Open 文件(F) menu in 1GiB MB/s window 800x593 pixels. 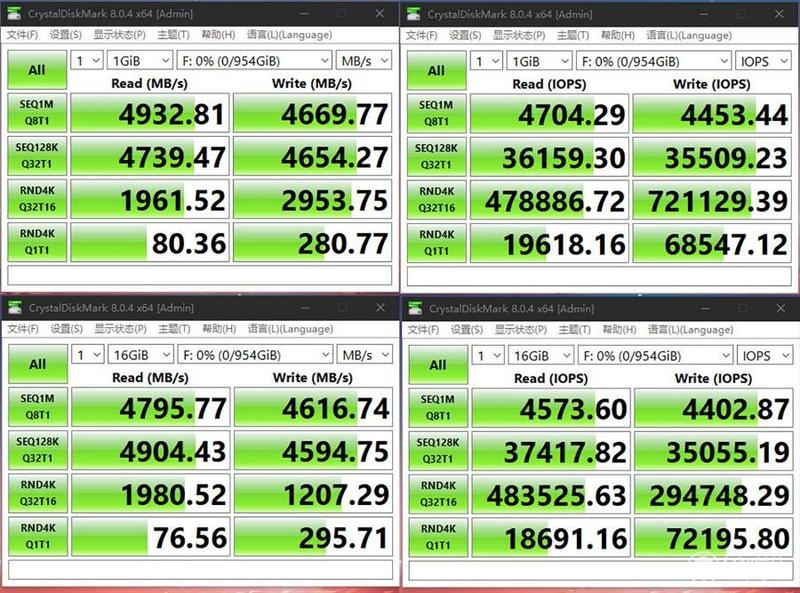click(x=22, y=35)
